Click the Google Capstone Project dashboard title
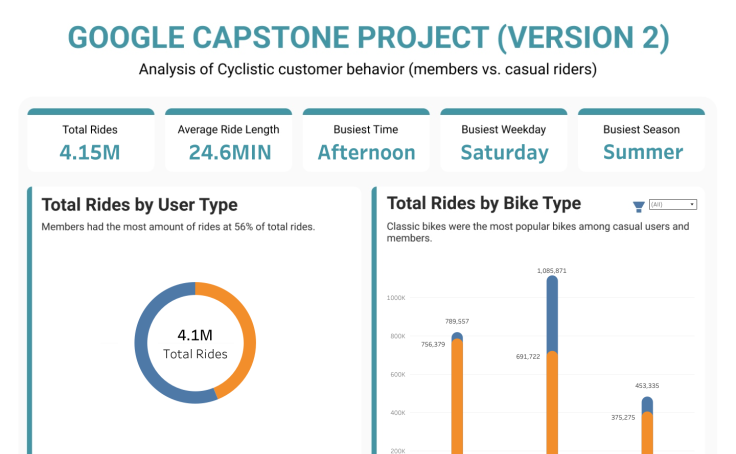The width and height of the screenshot is (736, 454). 368,38
